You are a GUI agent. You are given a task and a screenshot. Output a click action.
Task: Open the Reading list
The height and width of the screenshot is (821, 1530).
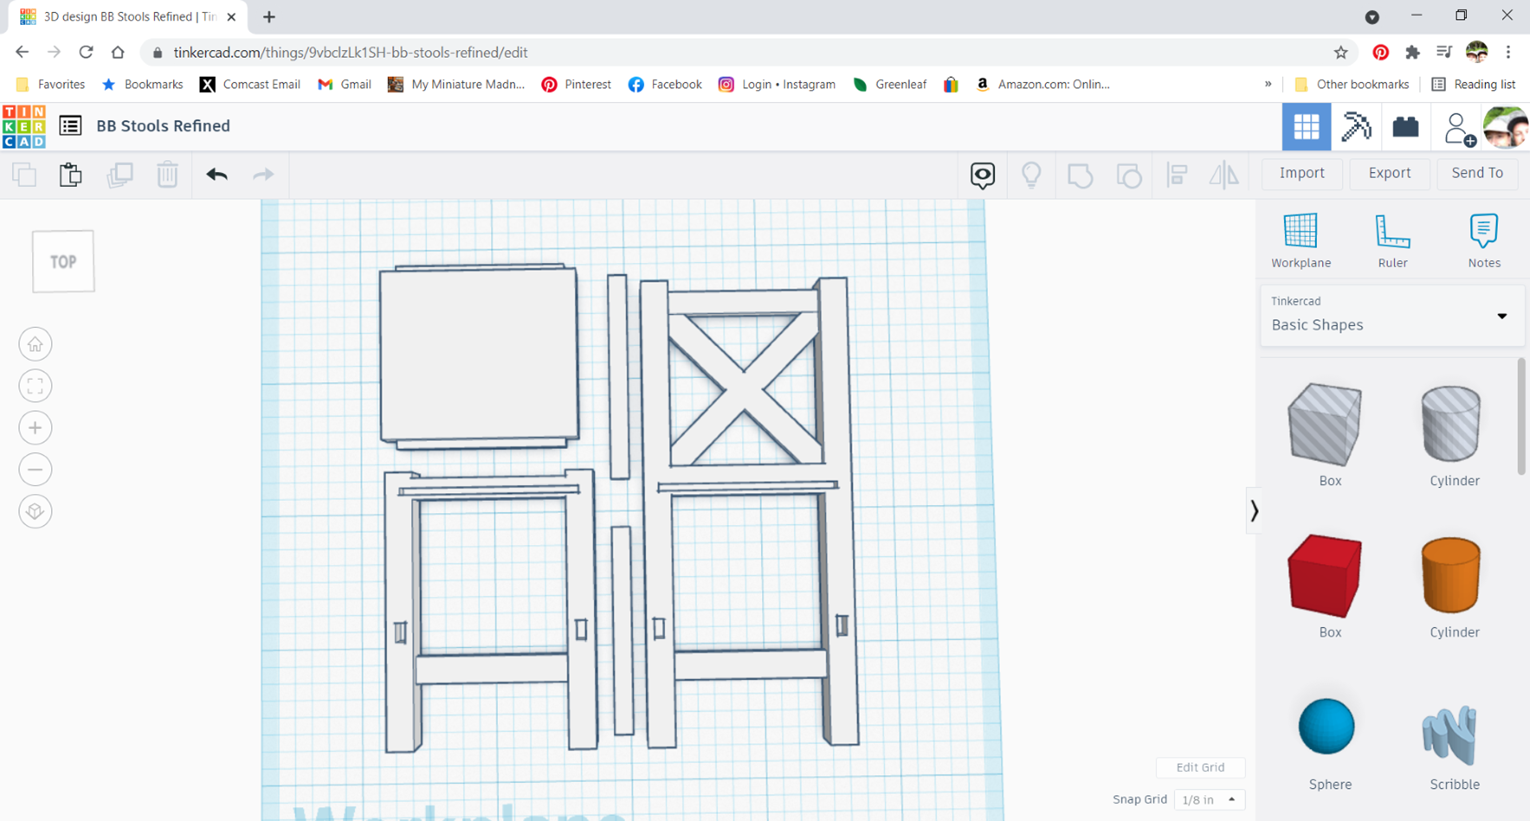[x=1474, y=85]
